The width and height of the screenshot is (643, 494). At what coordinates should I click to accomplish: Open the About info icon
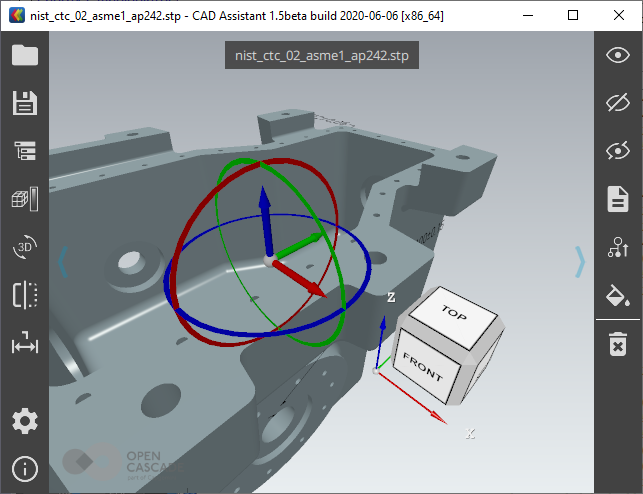click(24, 468)
